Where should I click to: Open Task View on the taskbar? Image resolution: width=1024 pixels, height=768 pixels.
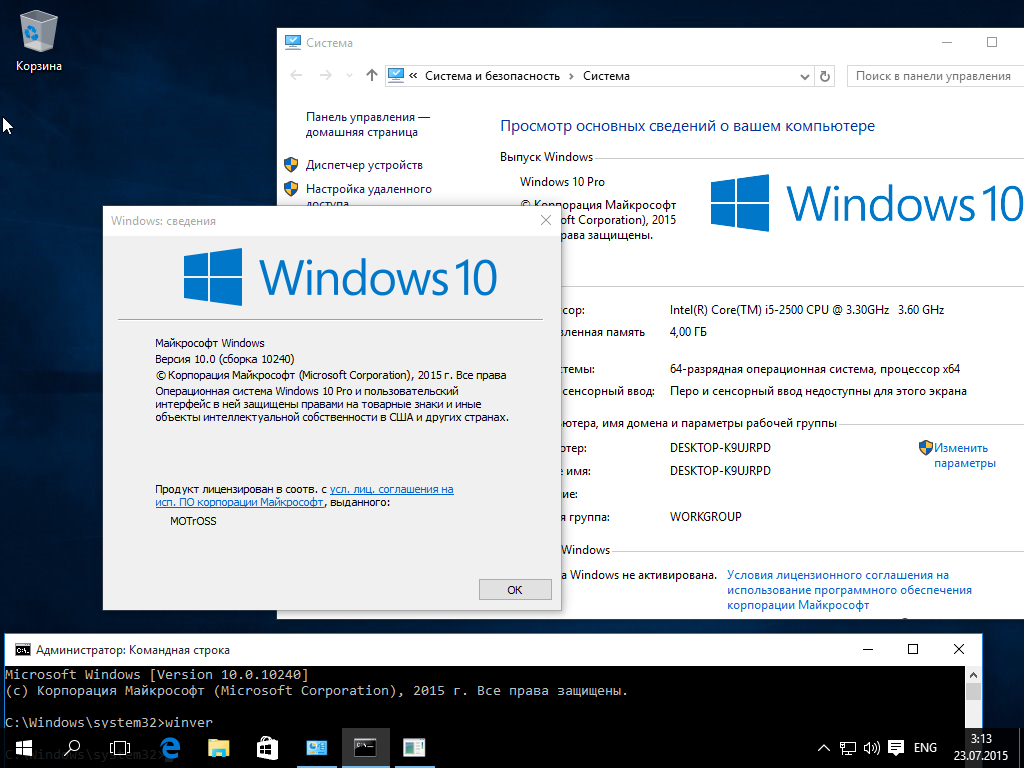[x=120, y=748]
